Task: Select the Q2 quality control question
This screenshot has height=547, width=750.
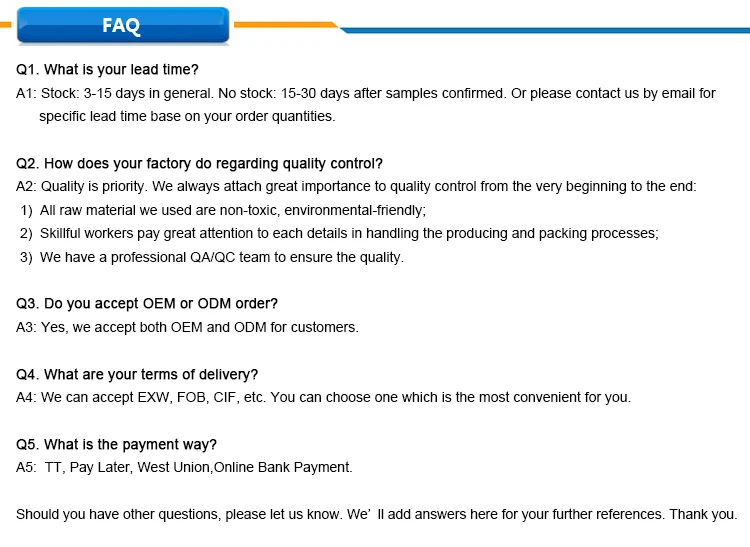Action: point(199,164)
